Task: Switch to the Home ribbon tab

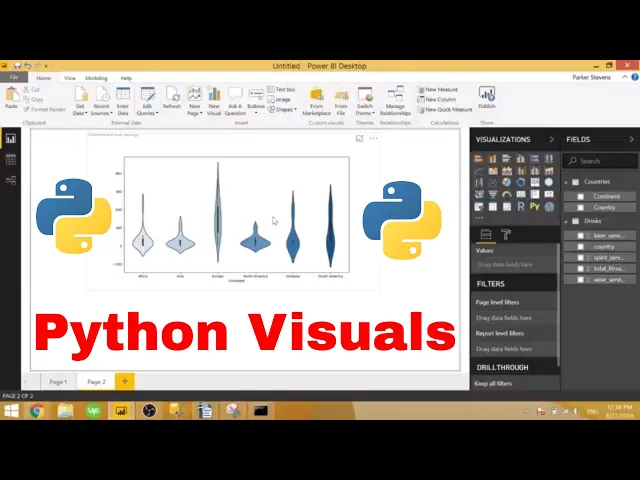Action: [44, 78]
